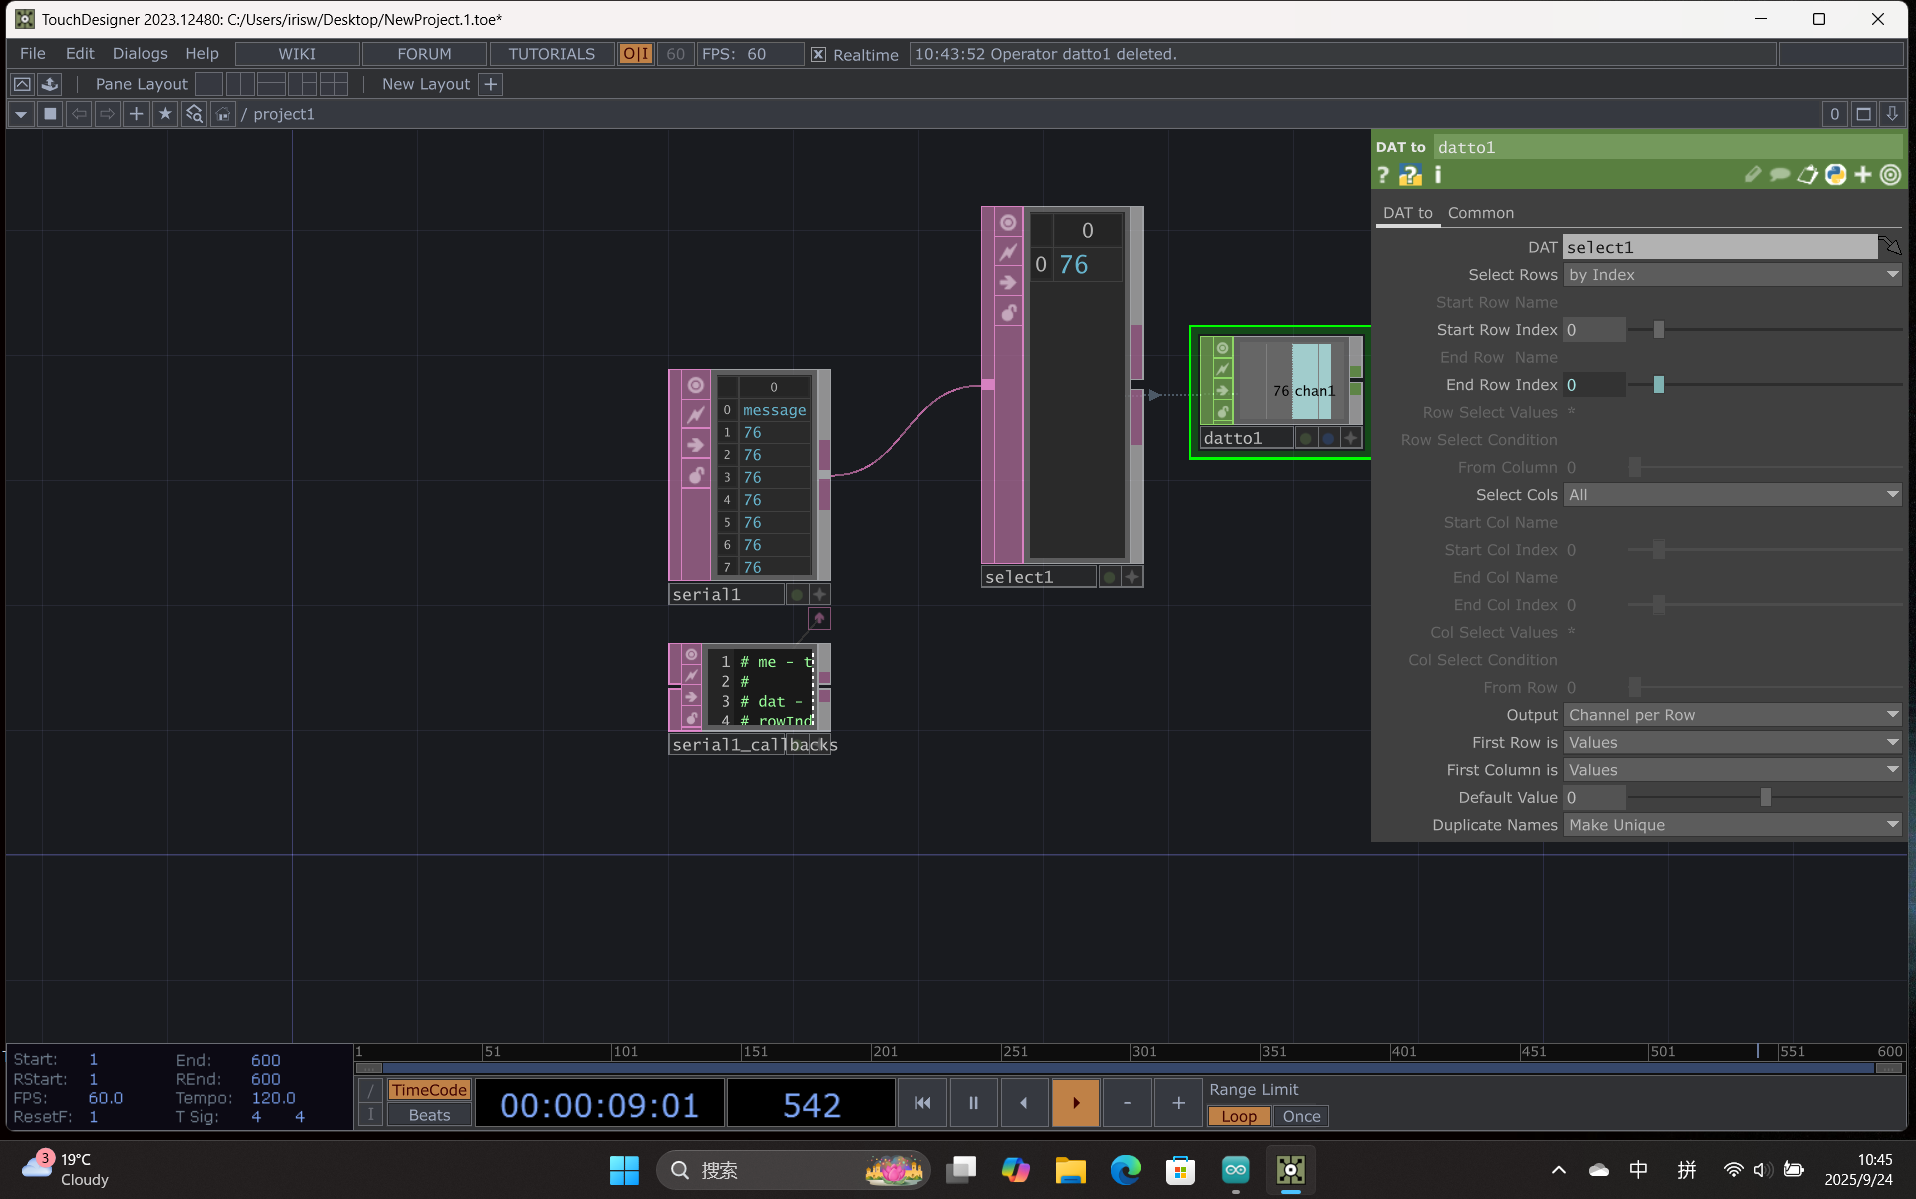Click the palette search icon in the navigation bar
The width and height of the screenshot is (1916, 1199).
coord(194,113)
